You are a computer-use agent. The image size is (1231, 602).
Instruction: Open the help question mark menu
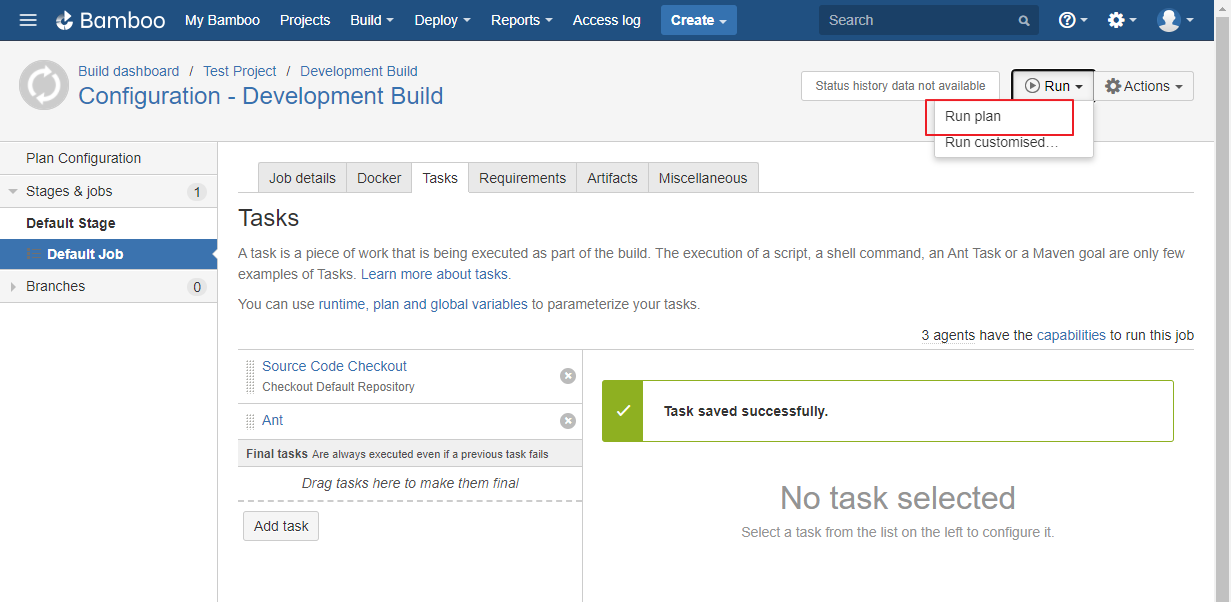1074,20
